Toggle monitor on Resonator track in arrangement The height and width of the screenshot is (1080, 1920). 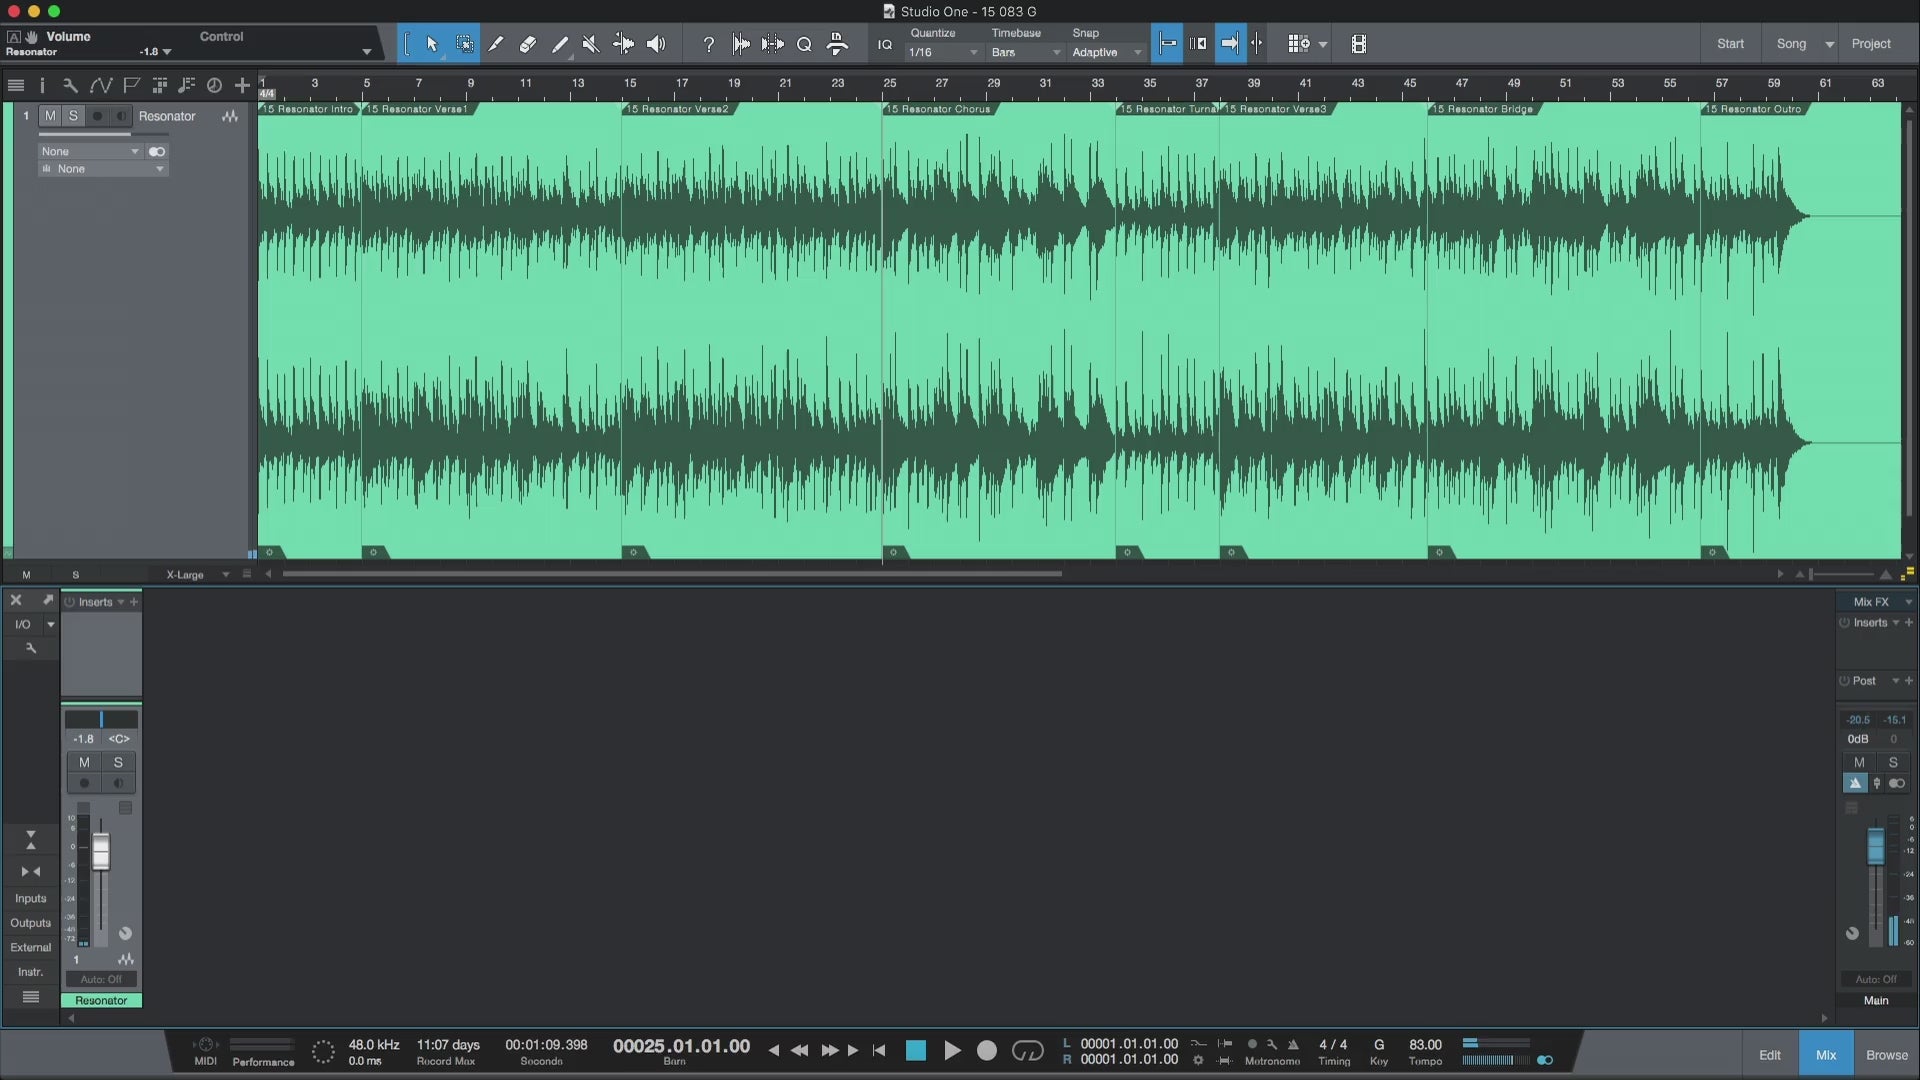(x=121, y=116)
